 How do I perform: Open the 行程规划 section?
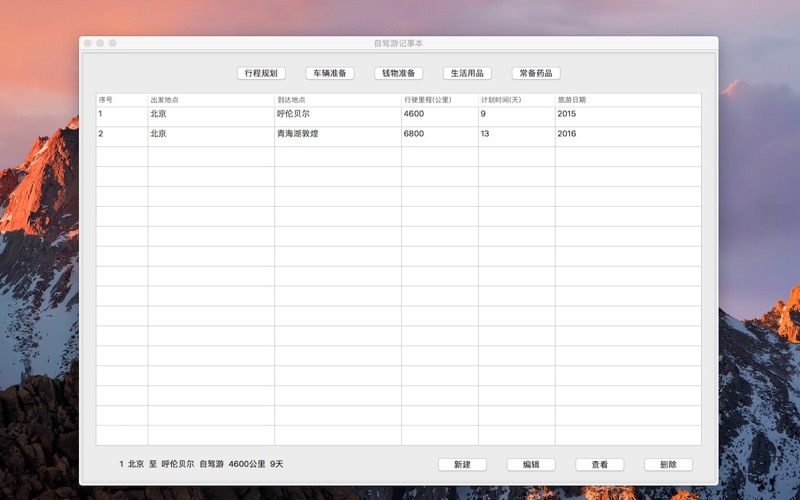(x=261, y=73)
